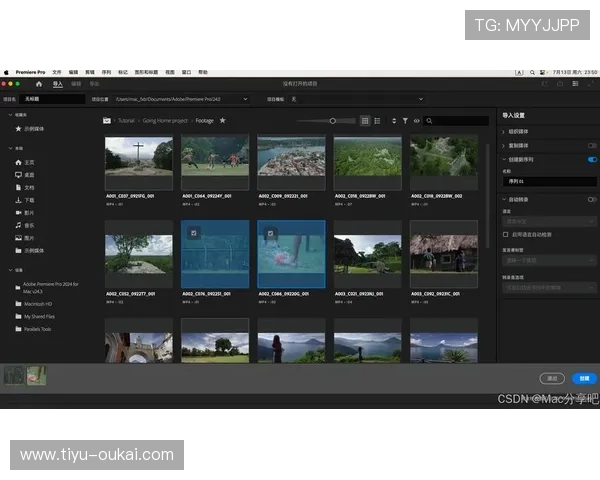Click the folder icon in breadcrumb path
The image size is (600, 480).
(108, 120)
